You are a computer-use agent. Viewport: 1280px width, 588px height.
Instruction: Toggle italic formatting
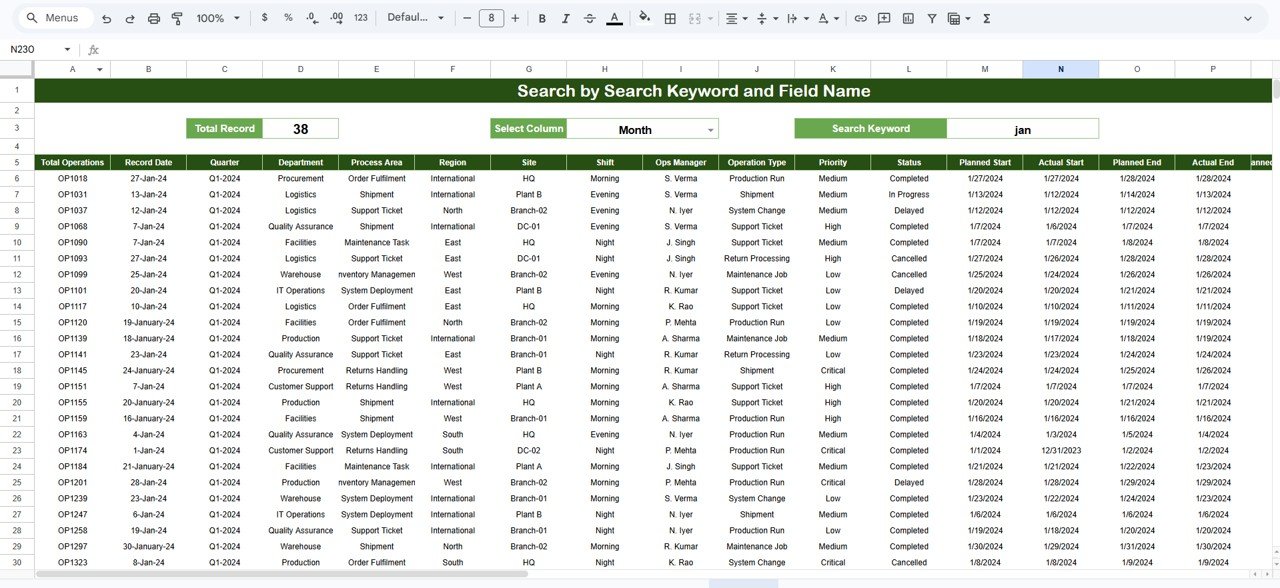point(566,18)
